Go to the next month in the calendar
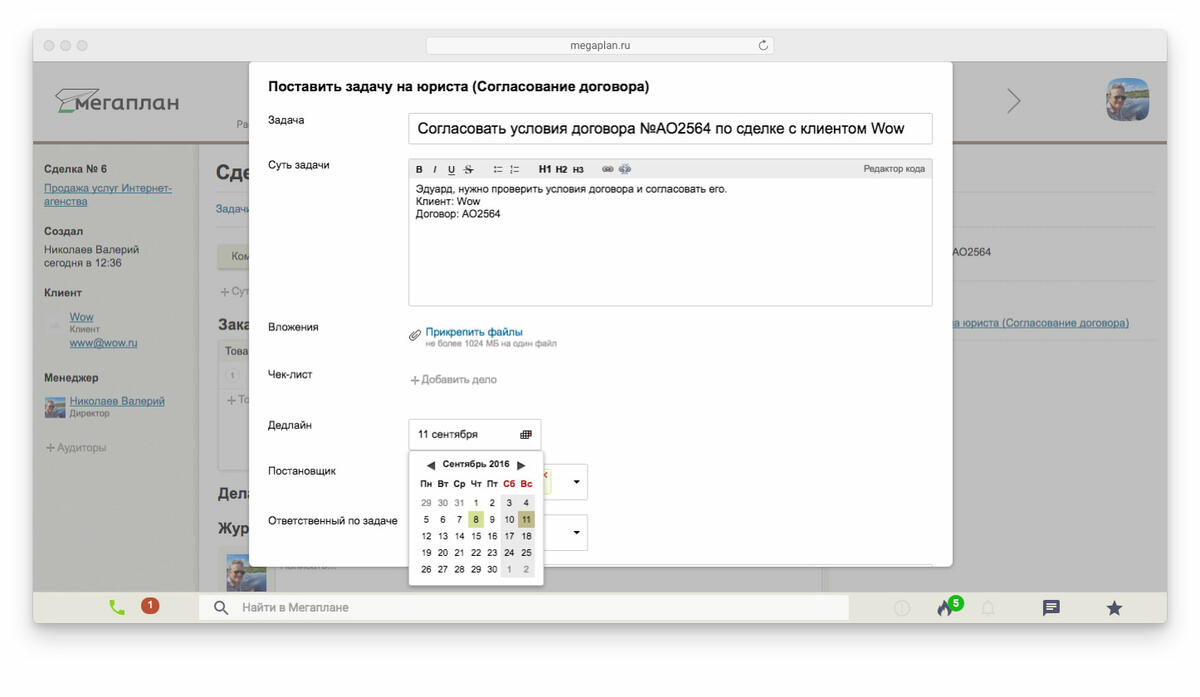Viewport: 1200px width, 697px height. [x=521, y=465]
